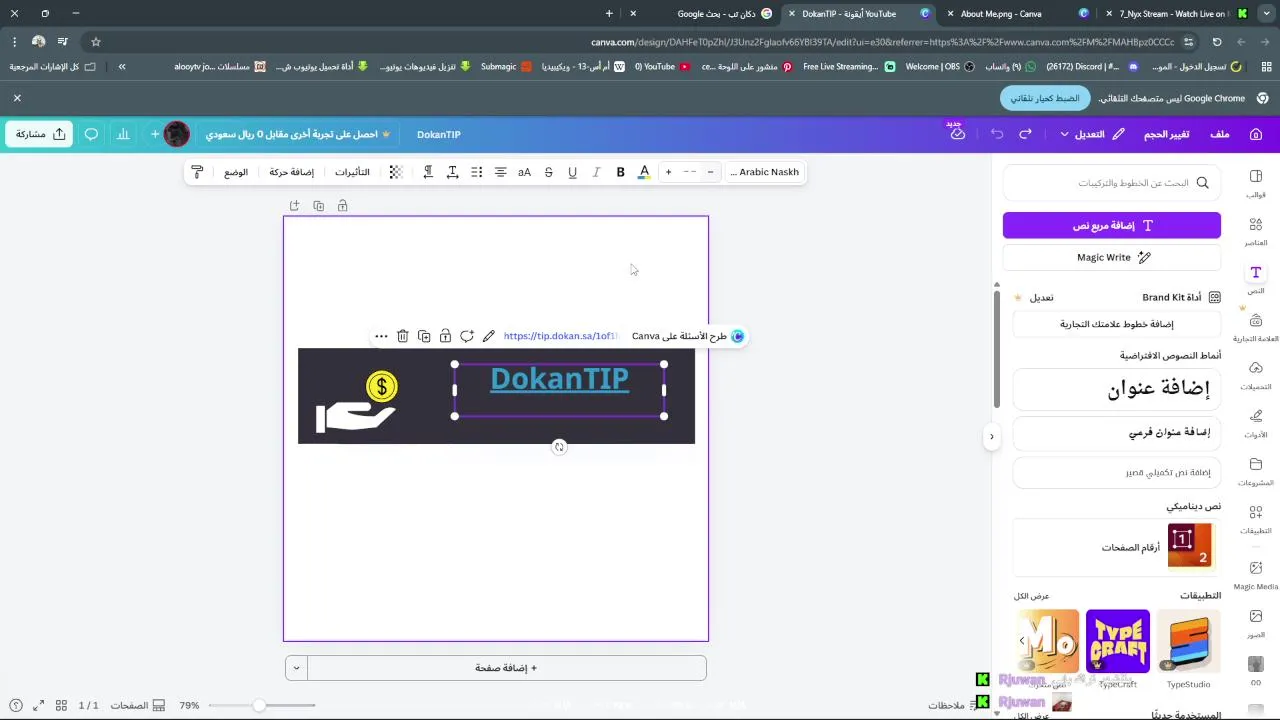Open the text color picker (letter A)
The image size is (1280, 720).
tap(644, 172)
